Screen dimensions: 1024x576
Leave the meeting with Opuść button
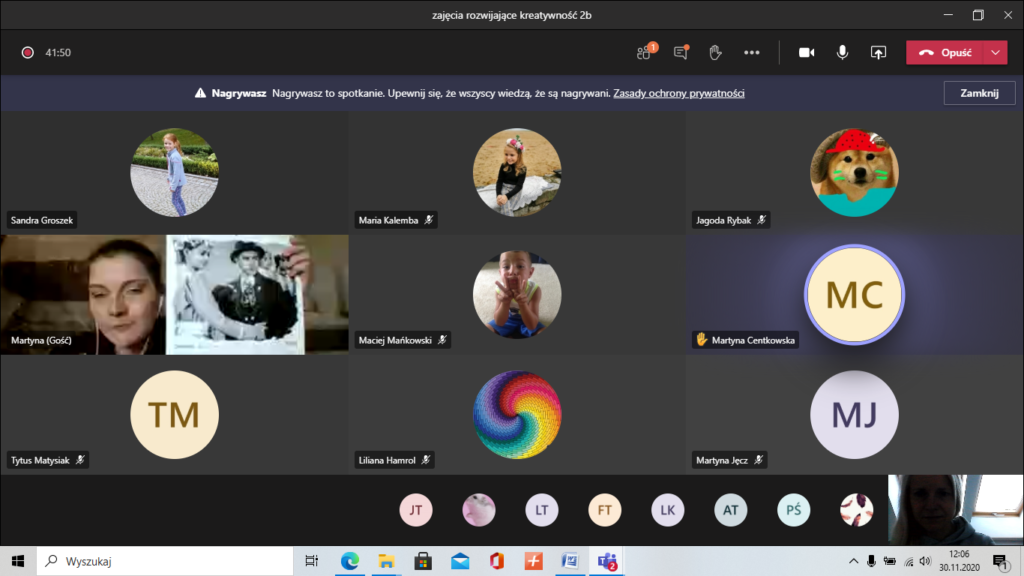click(x=945, y=53)
